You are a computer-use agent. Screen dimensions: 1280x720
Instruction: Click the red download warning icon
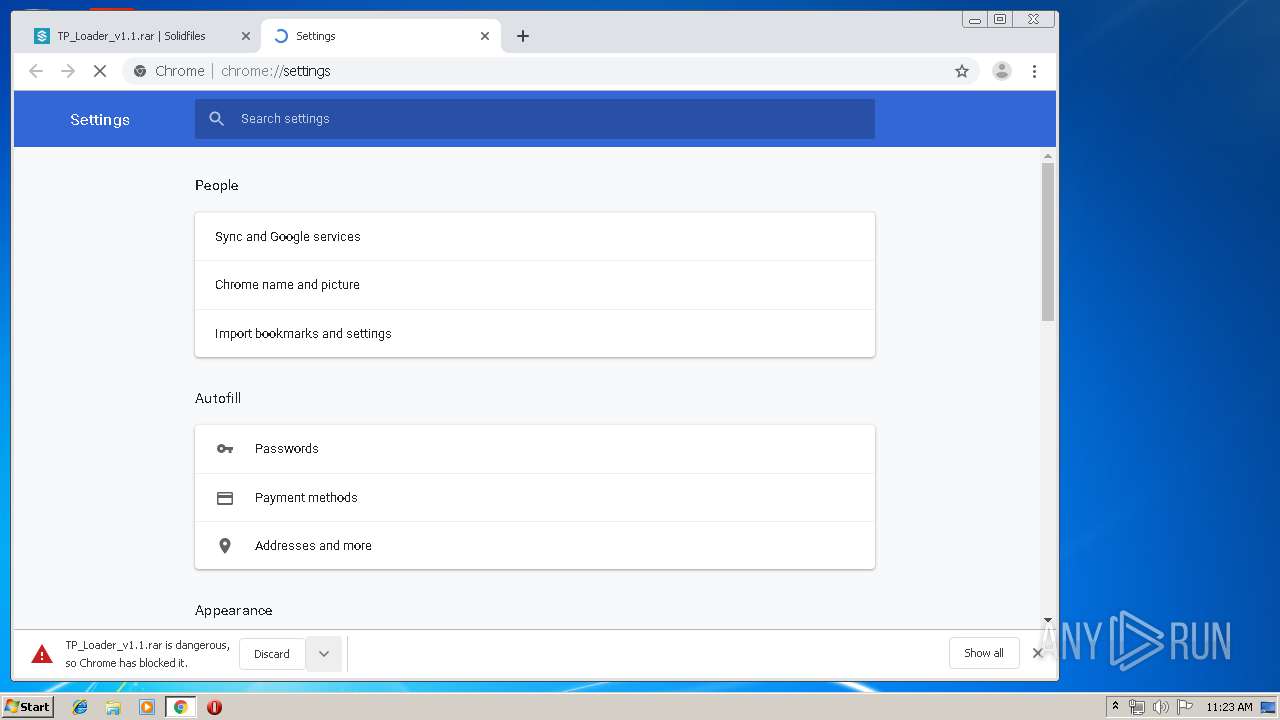[42, 654]
